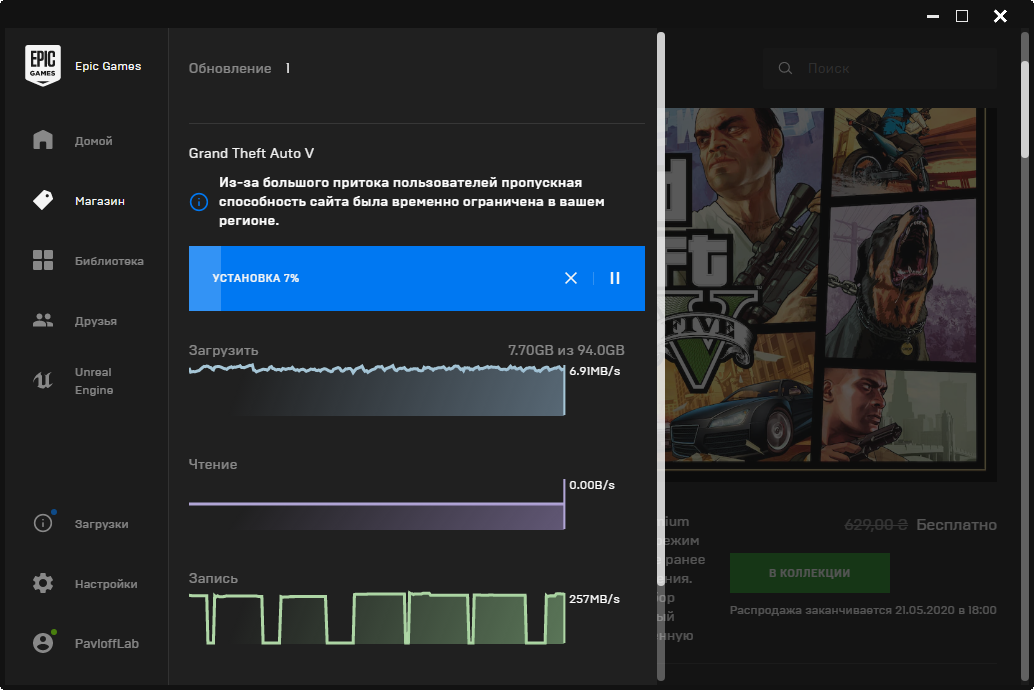Screen dimensions: 1034x690
Task: Click the 7.70GB из 94.0GB text
Action: tap(566, 350)
